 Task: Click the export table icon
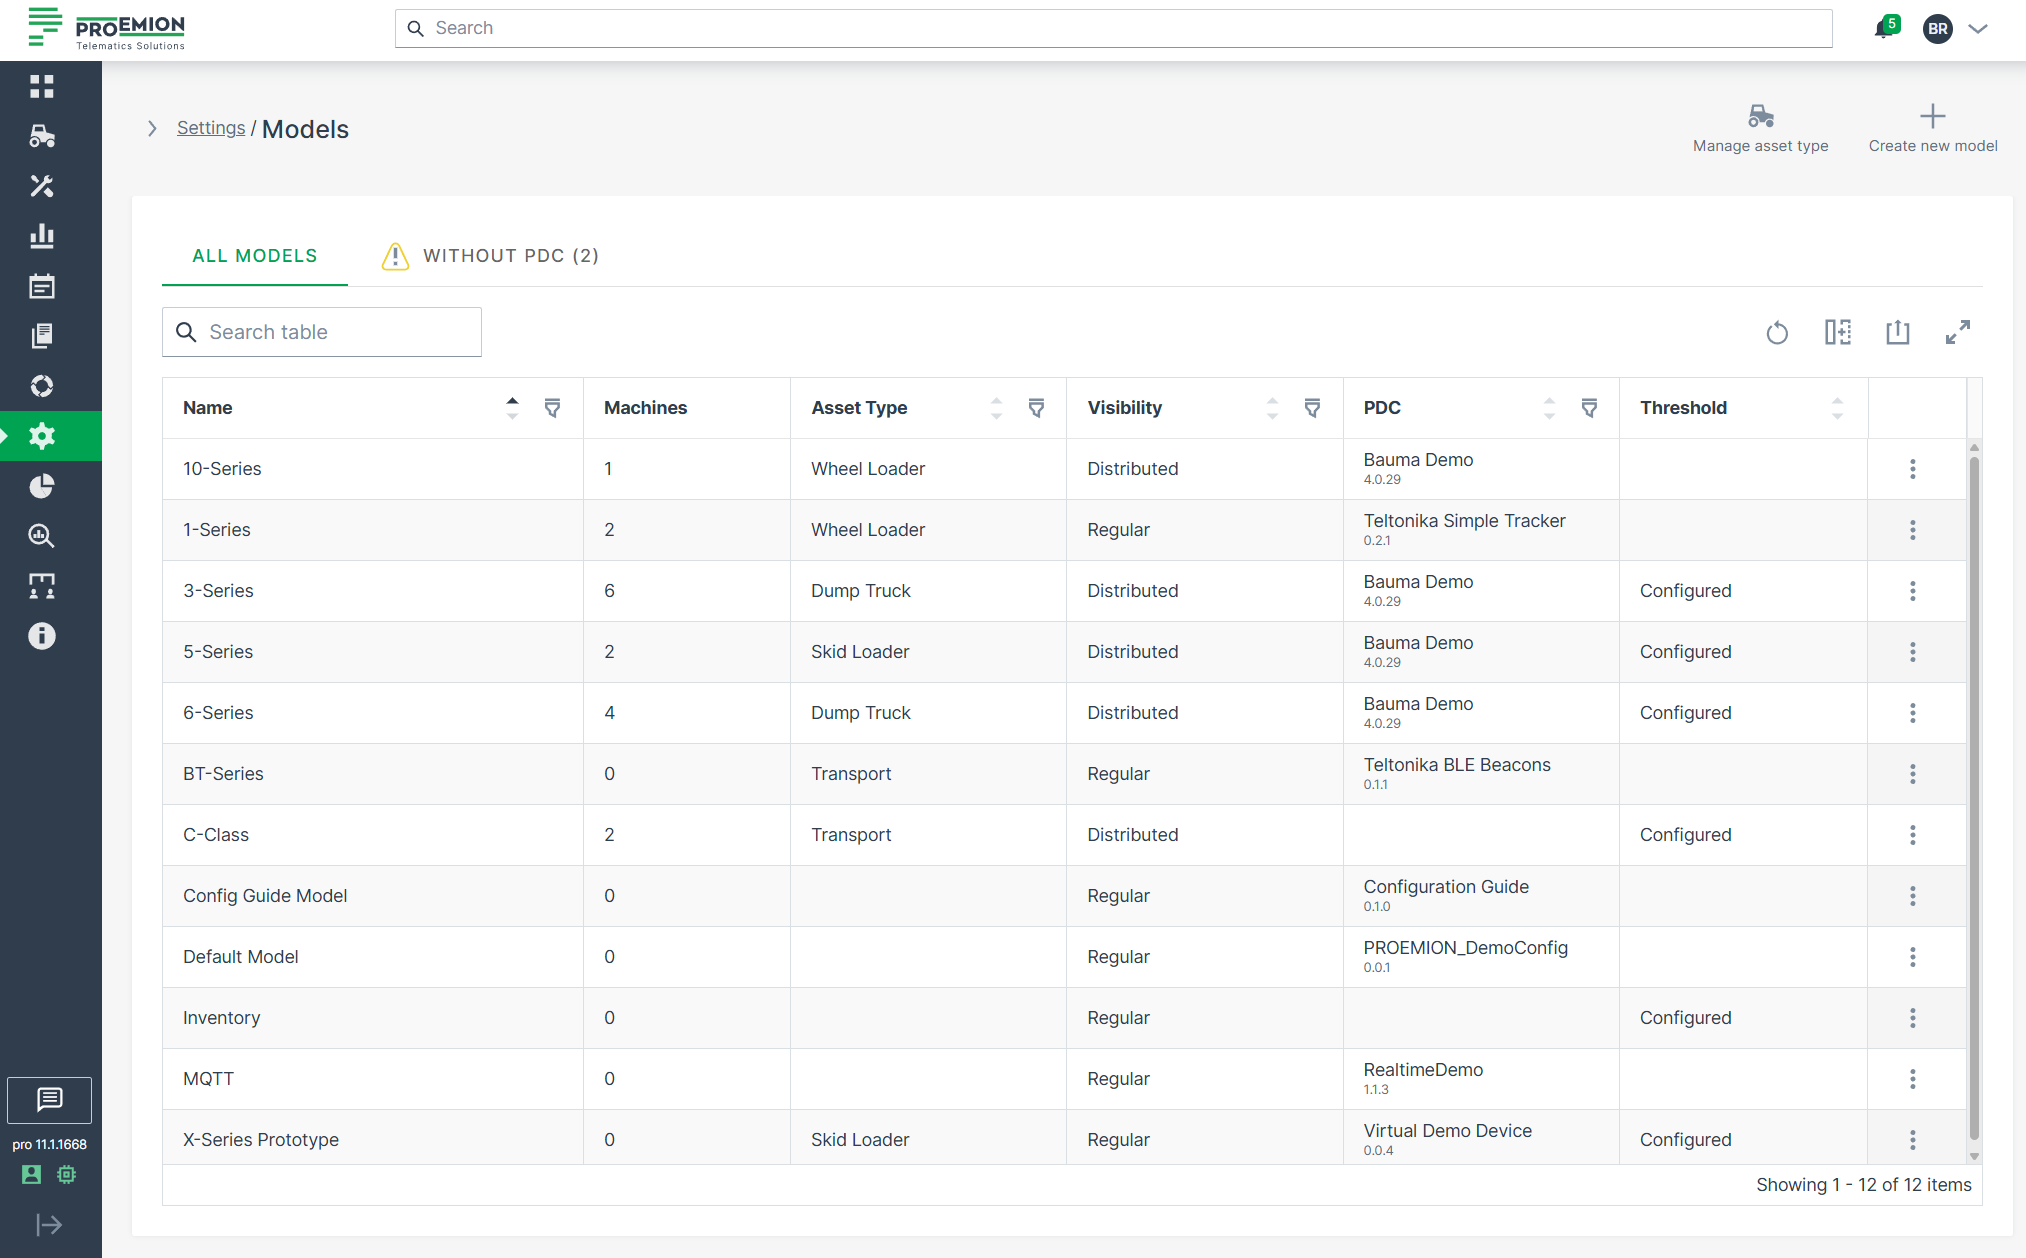tap(1897, 332)
